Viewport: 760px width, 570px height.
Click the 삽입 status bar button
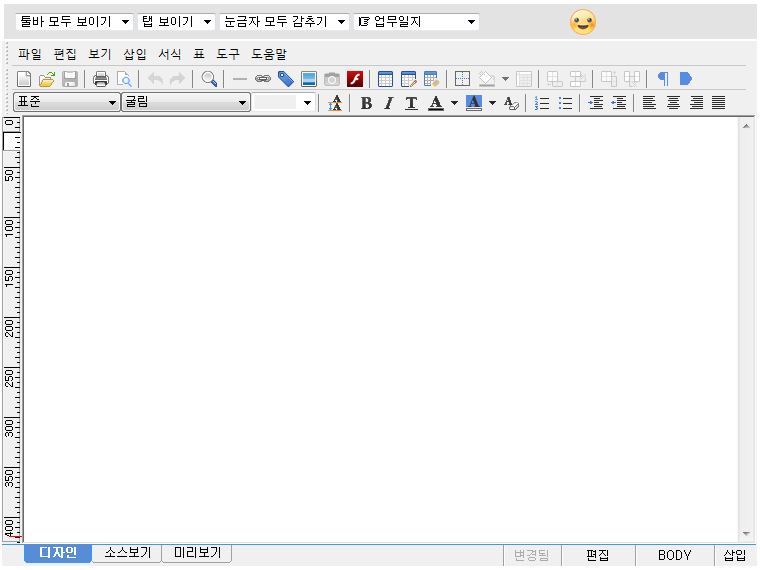click(x=734, y=555)
